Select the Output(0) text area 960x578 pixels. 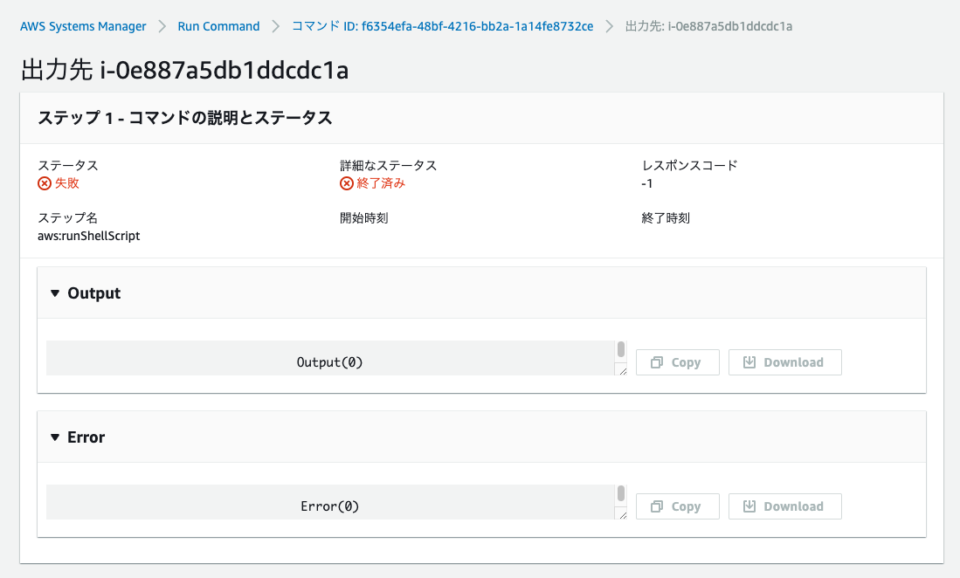tap(330, 362)
